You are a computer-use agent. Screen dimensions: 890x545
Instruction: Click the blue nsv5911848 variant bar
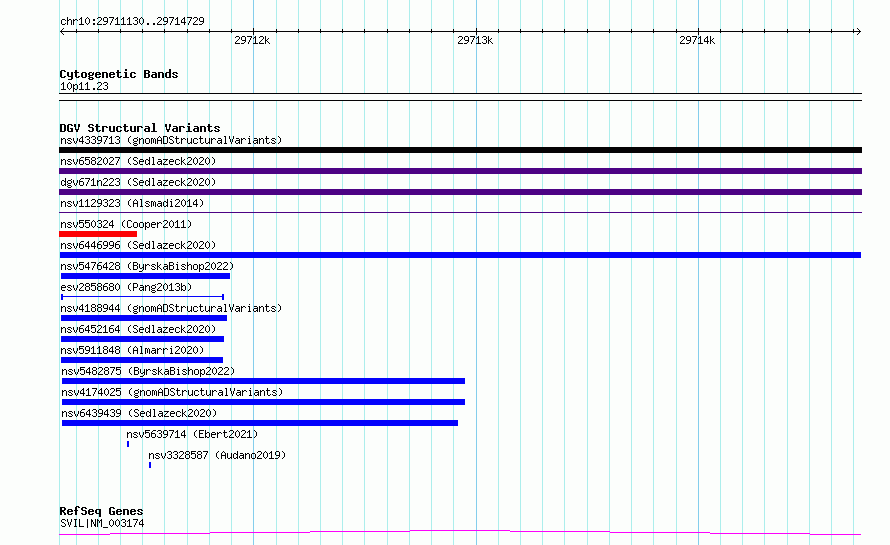142,360
